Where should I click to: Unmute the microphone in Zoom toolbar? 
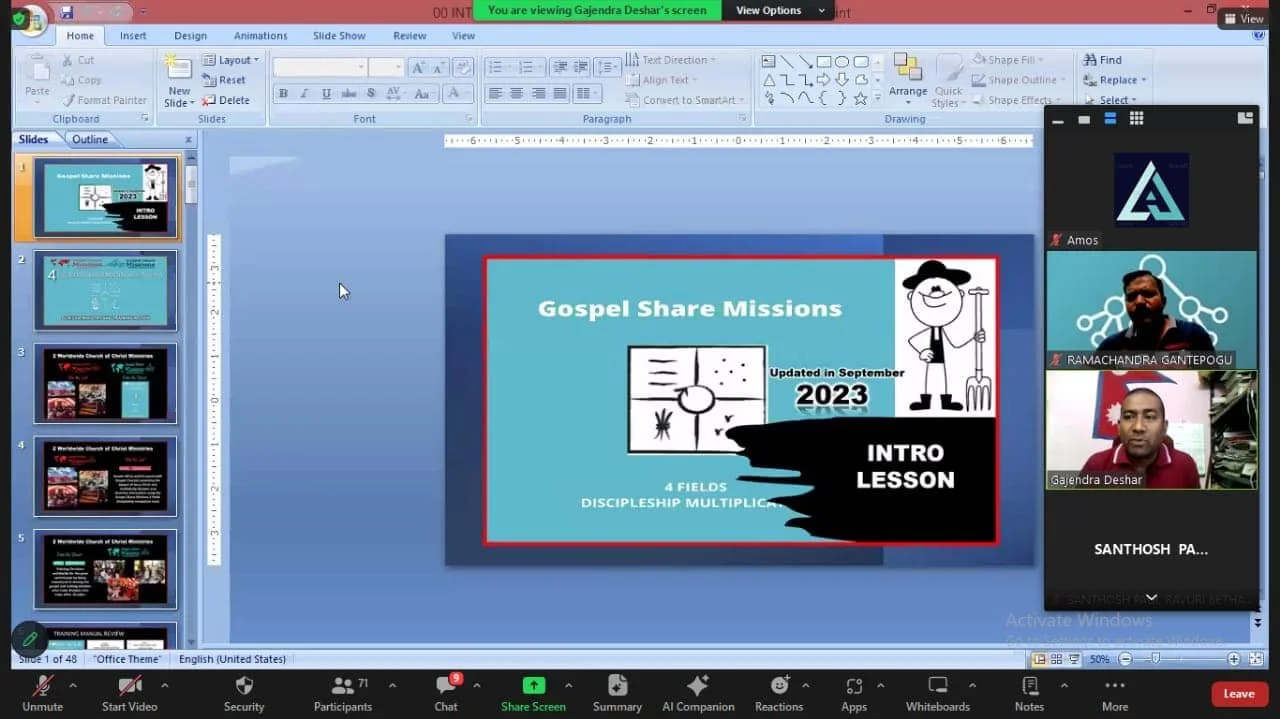pyautogui.click(x=42, y=693)
